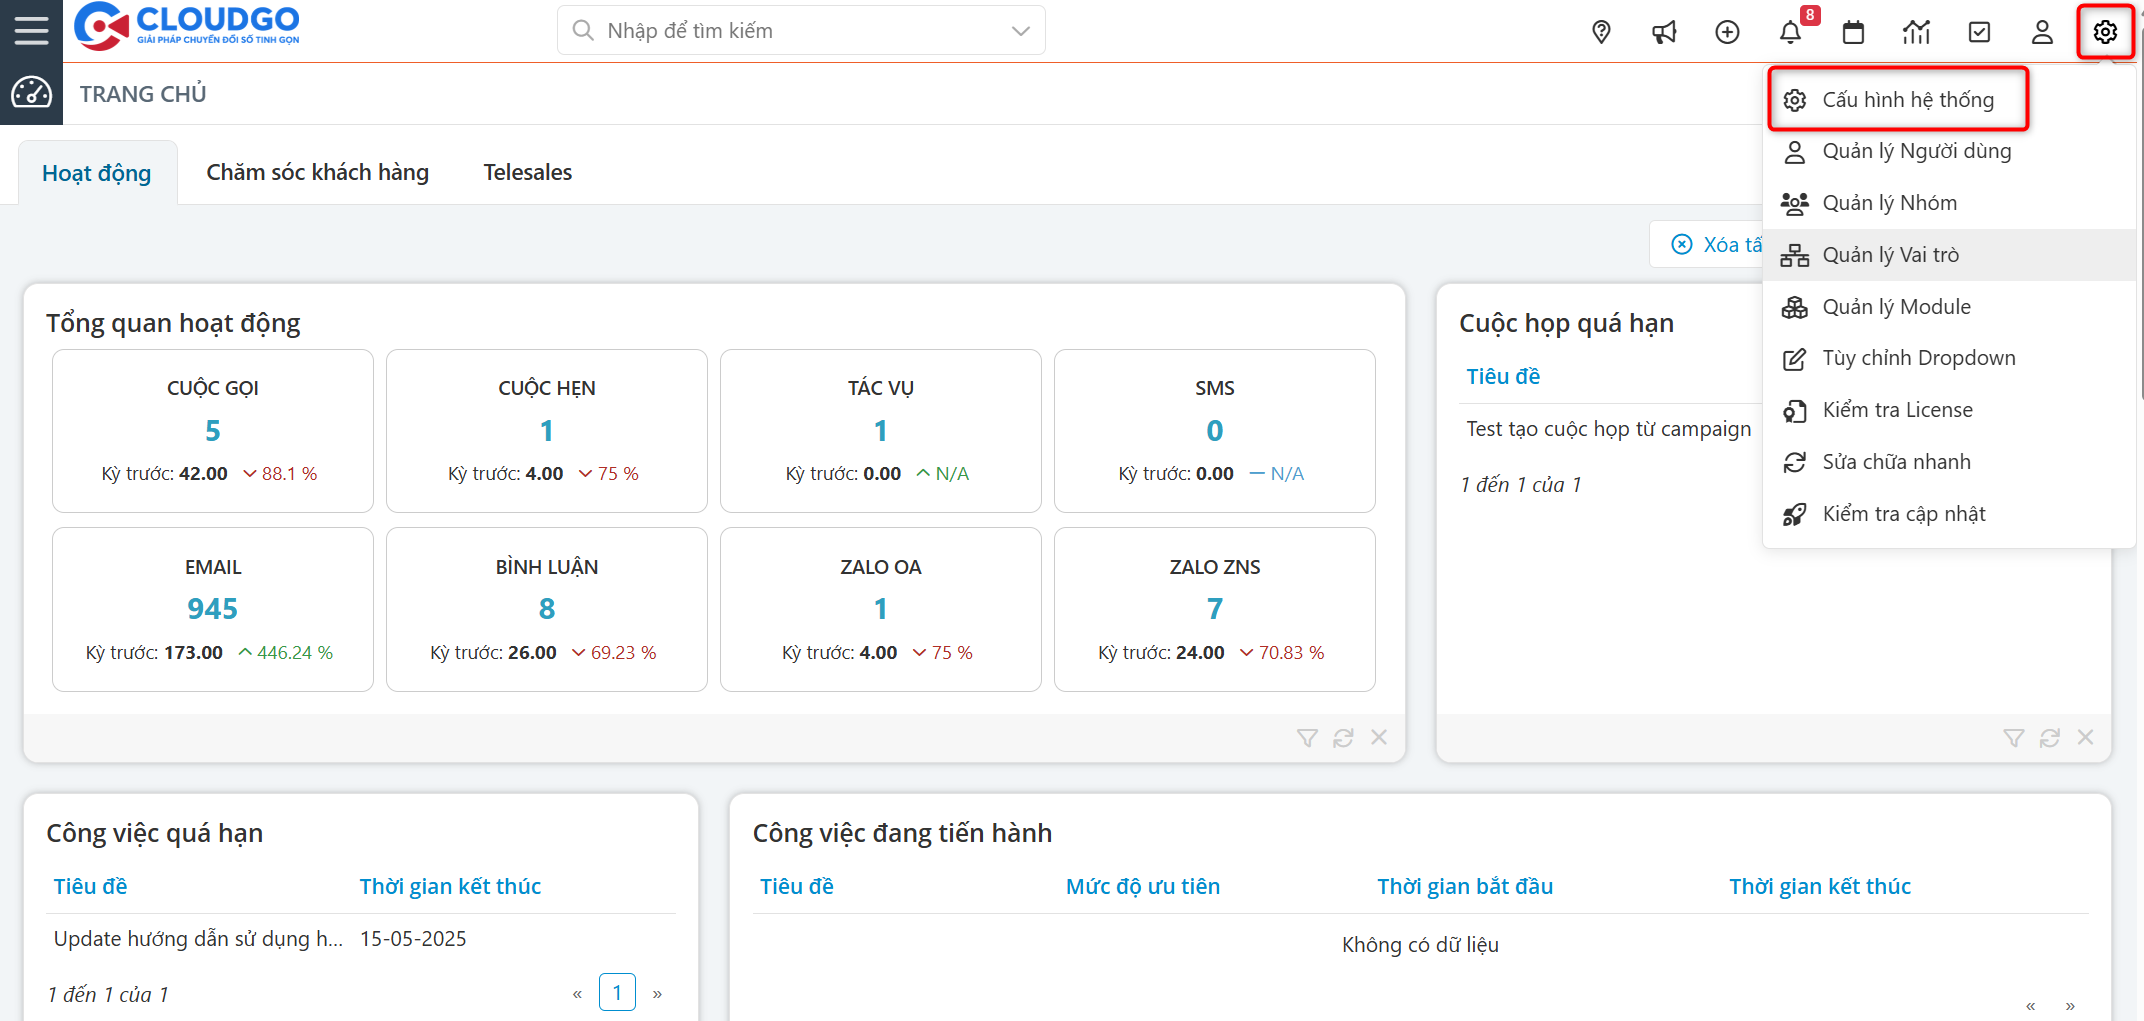2144x1021 pixels.
Task: Filter the Tổng quan hoạt động widget
Action: (1307, 738)
